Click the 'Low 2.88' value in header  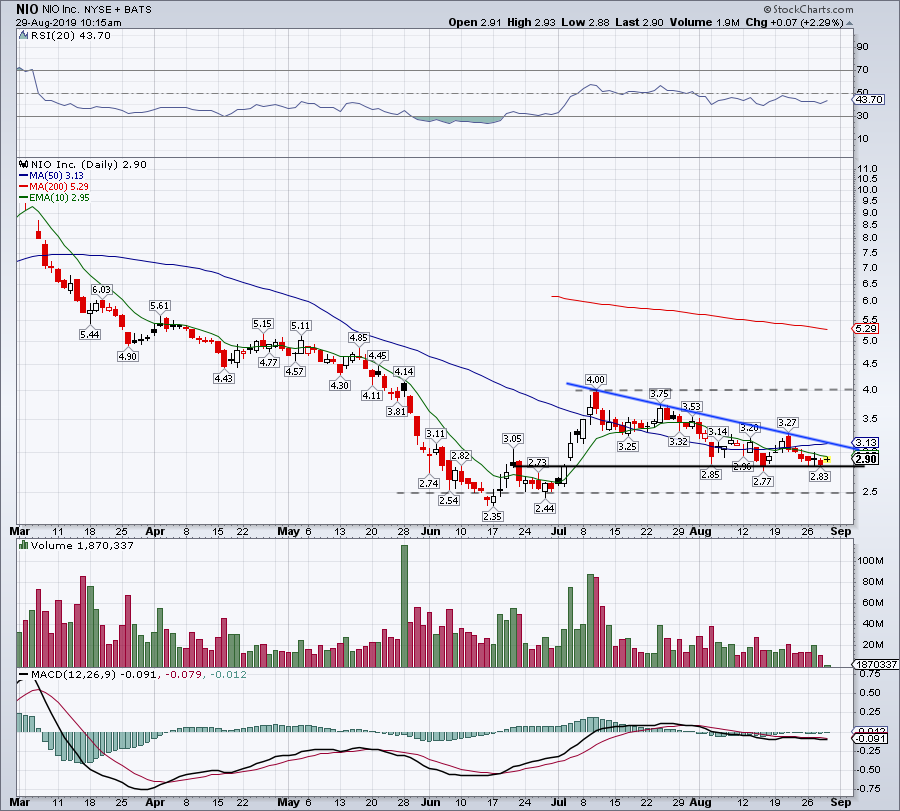pyautogui.click(x=585, y=22)
